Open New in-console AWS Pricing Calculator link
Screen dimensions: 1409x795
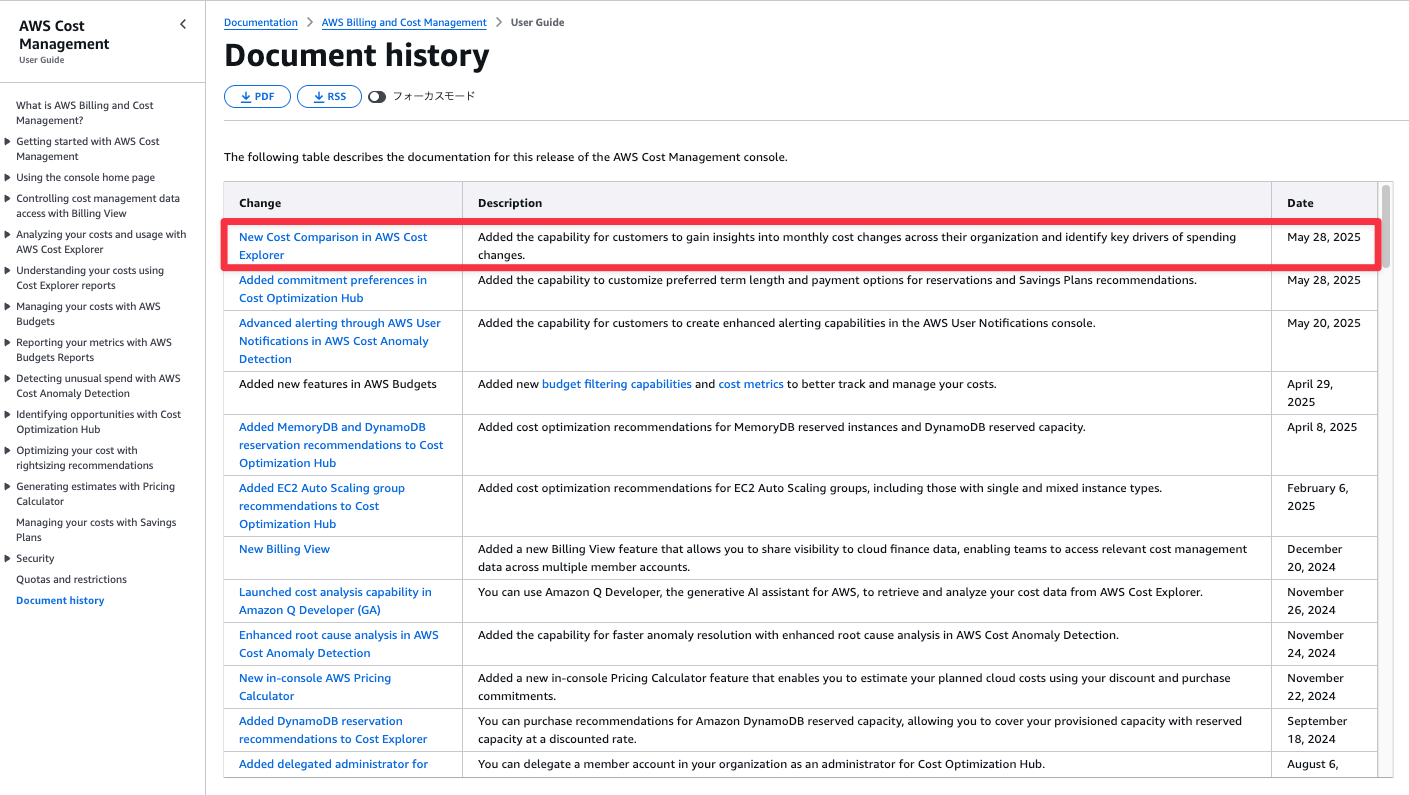(x=315, y=687)
